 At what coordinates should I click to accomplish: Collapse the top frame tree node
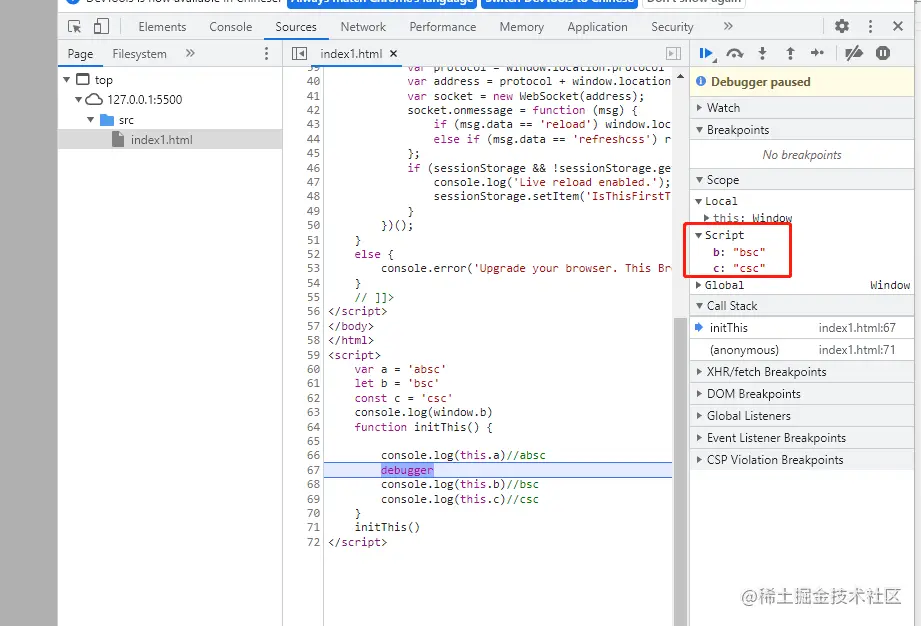tap(66, 79)
